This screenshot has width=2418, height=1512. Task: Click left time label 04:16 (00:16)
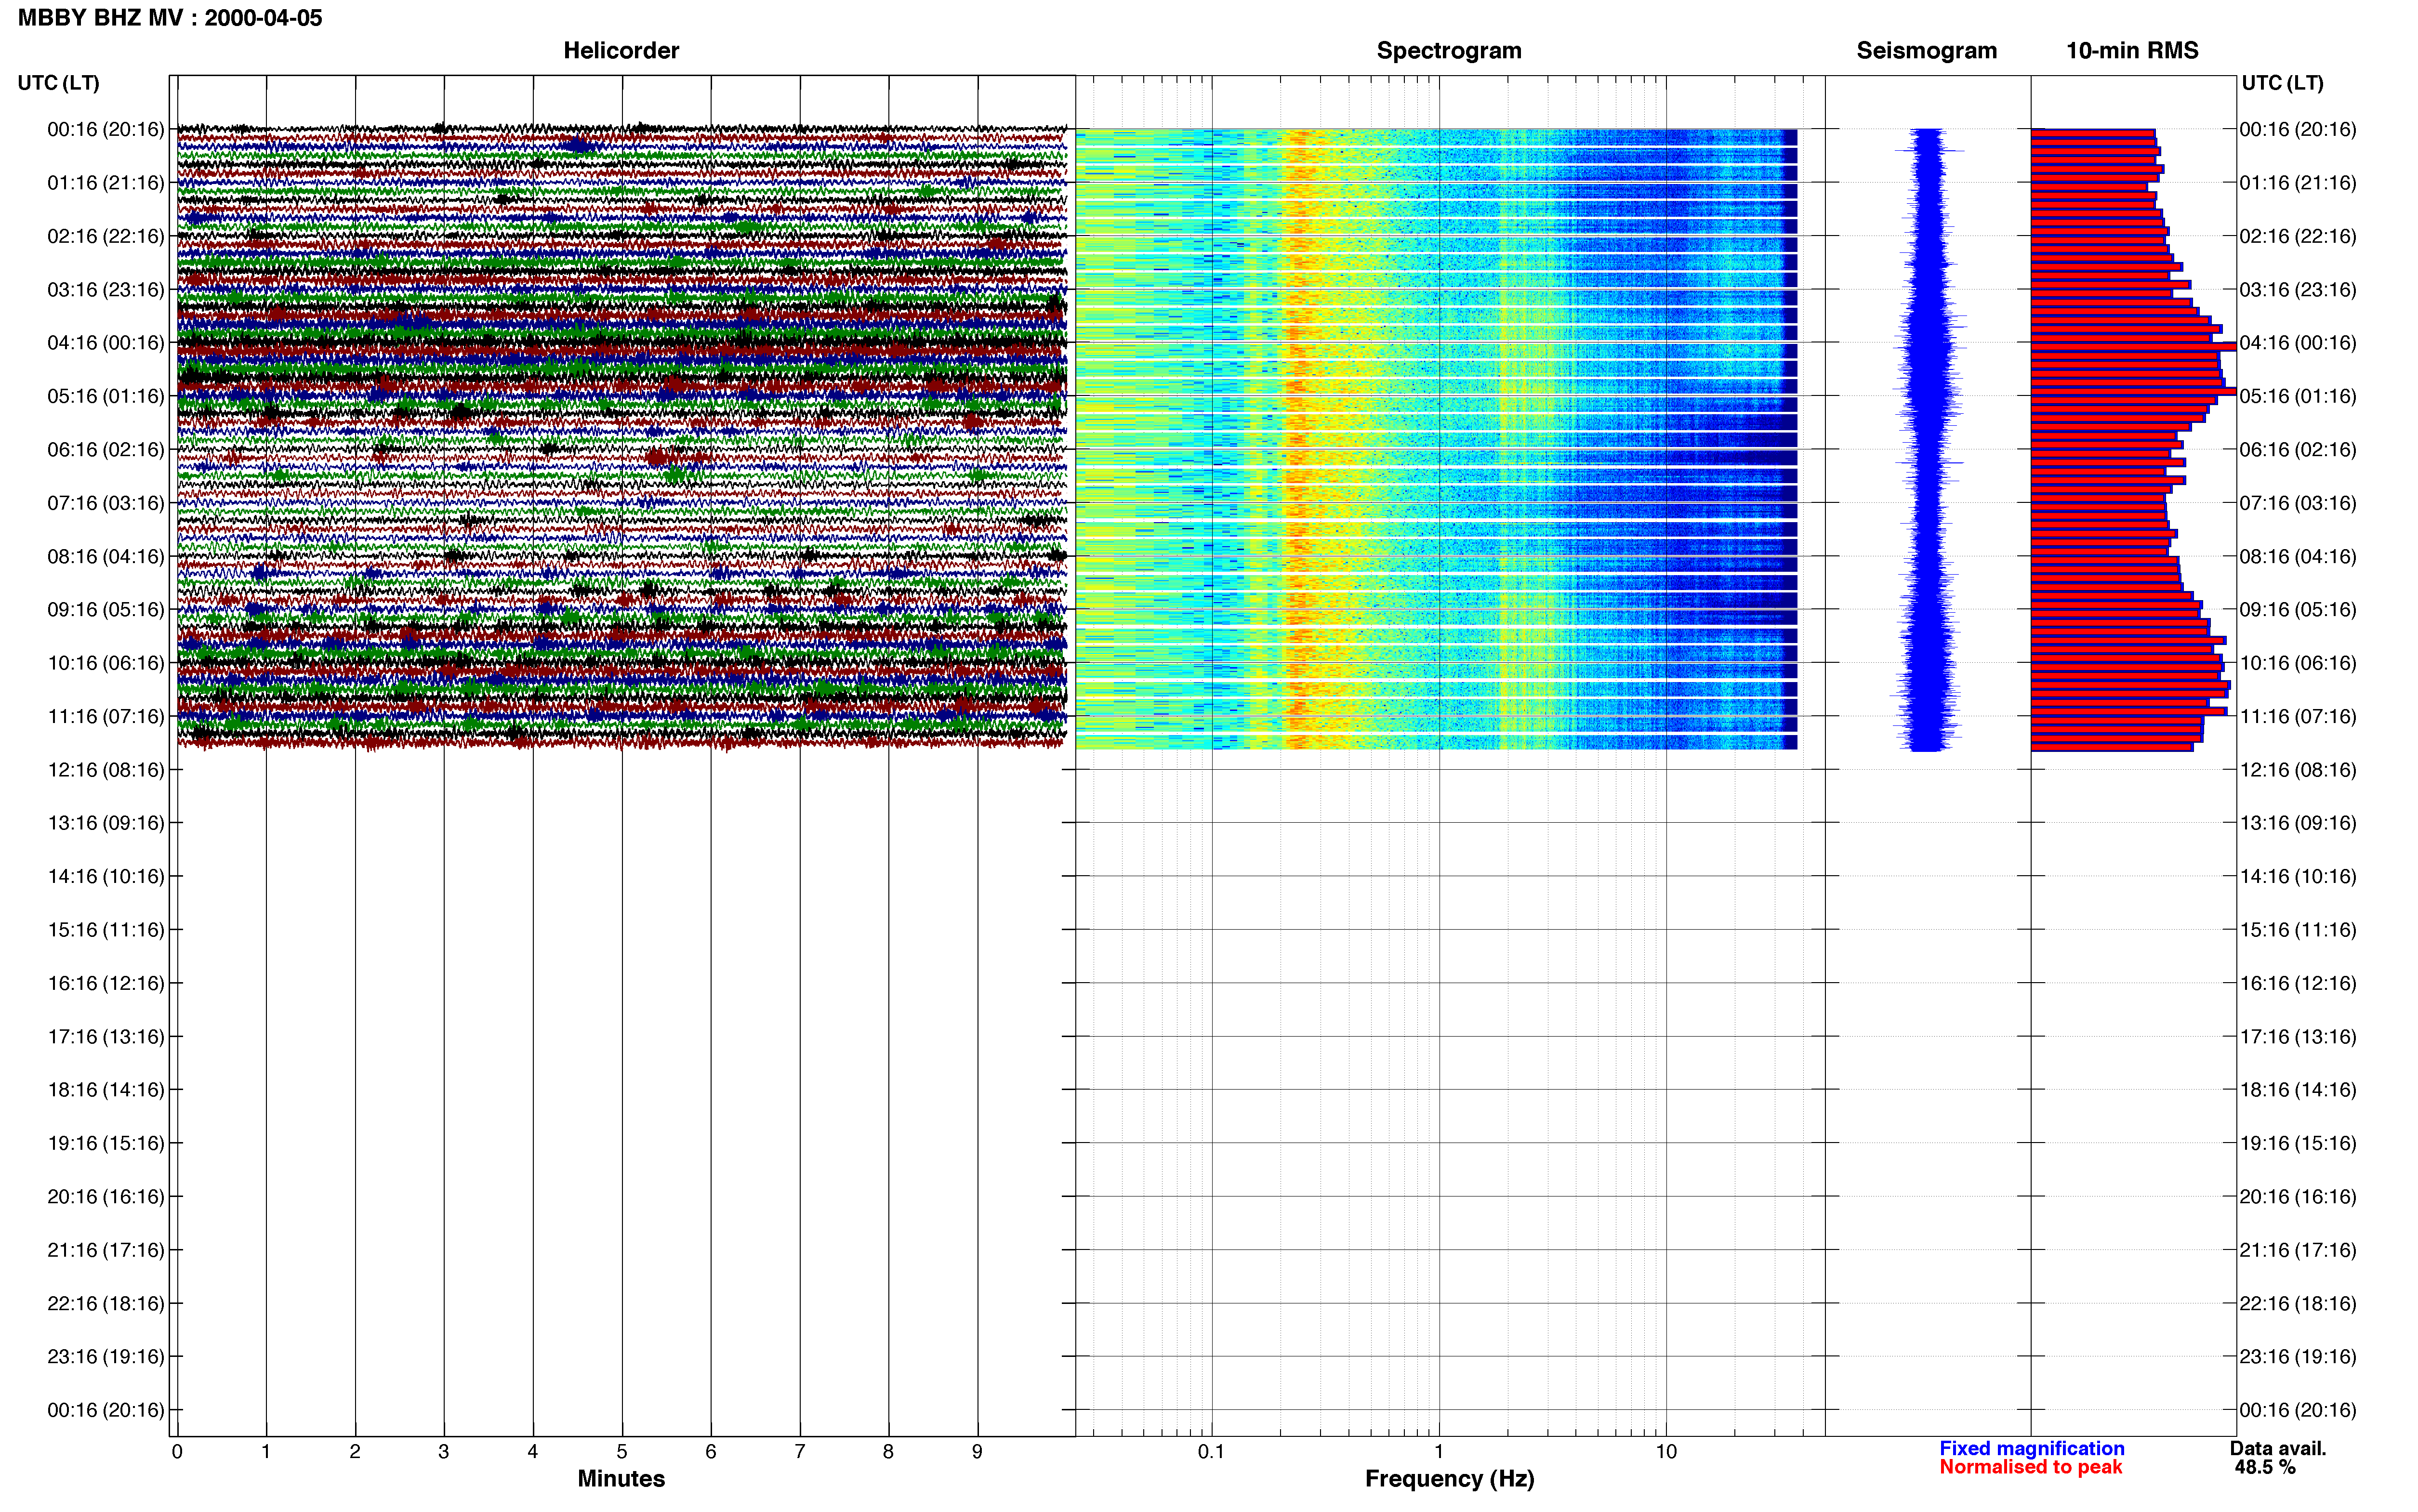pyautogui.click(x=106, y=342)
